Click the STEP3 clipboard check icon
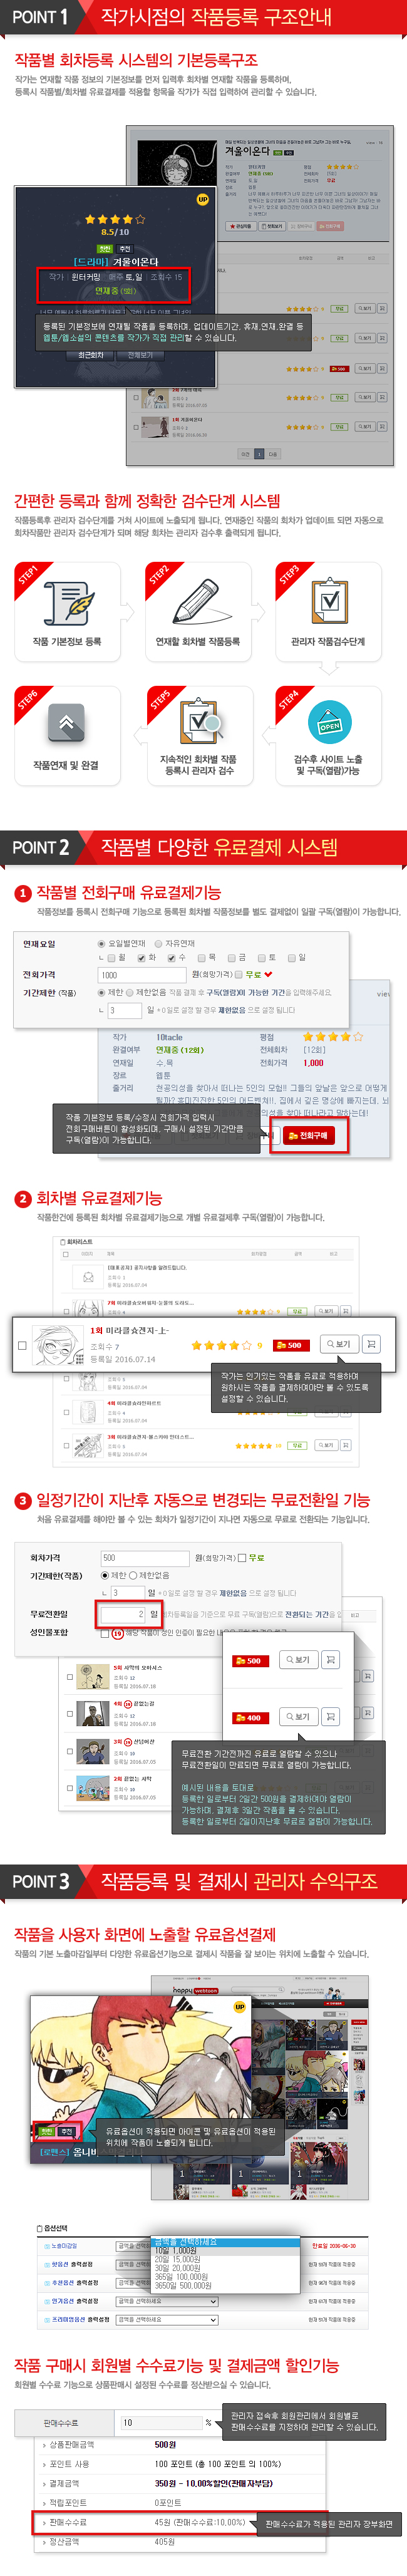Screen dimensions: 407x2576 pos(329,601)
